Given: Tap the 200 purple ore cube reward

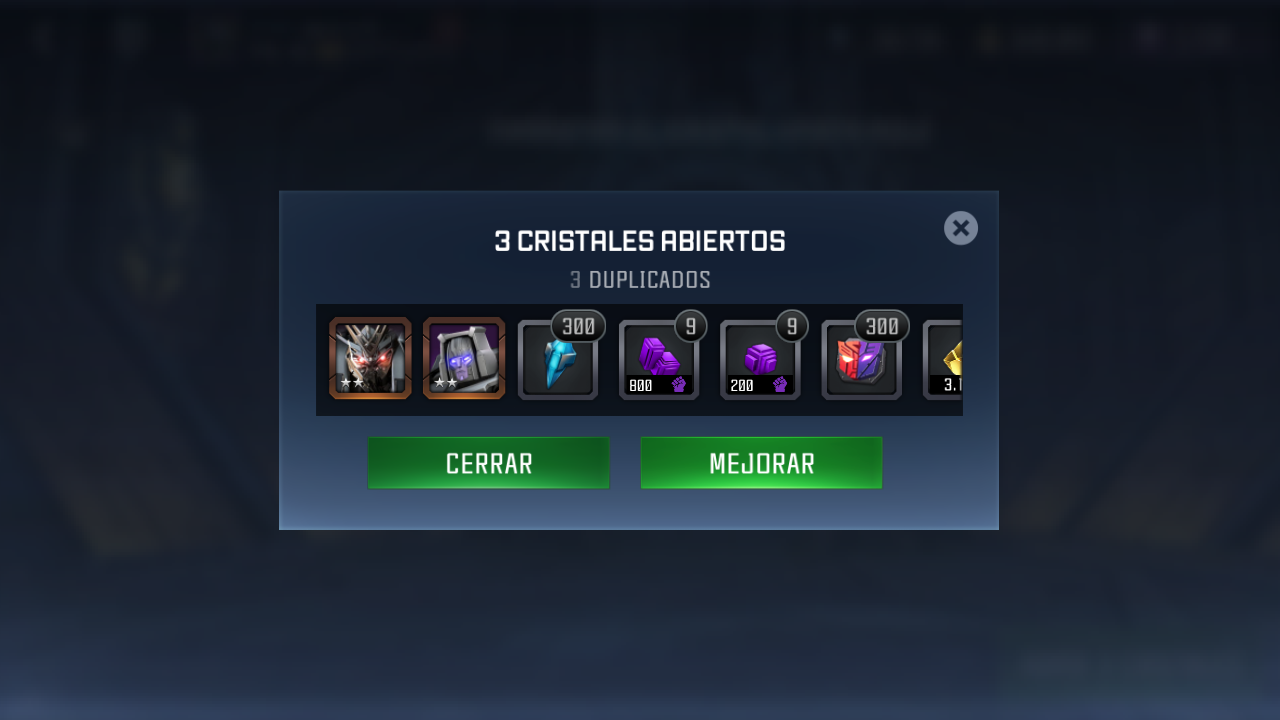Looking at the screenshot, I should (760, 360).
